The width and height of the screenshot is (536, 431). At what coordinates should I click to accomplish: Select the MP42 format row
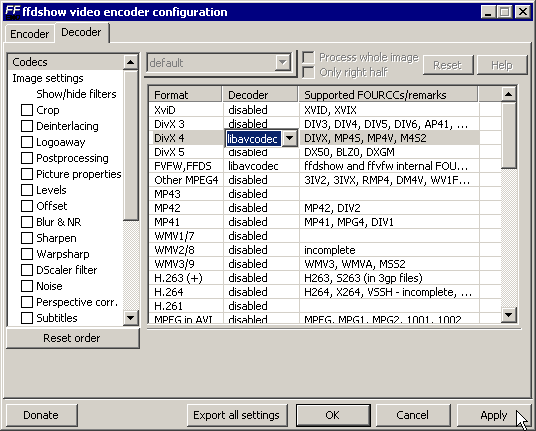tap(325, 208)
